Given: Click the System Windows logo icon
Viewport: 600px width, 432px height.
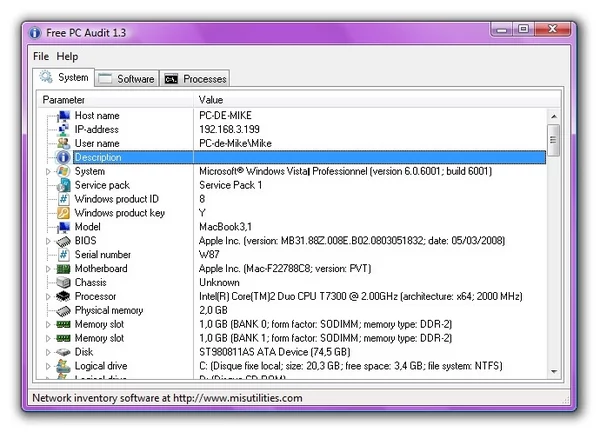Looking at the screenshot, I should click(64, 171).
